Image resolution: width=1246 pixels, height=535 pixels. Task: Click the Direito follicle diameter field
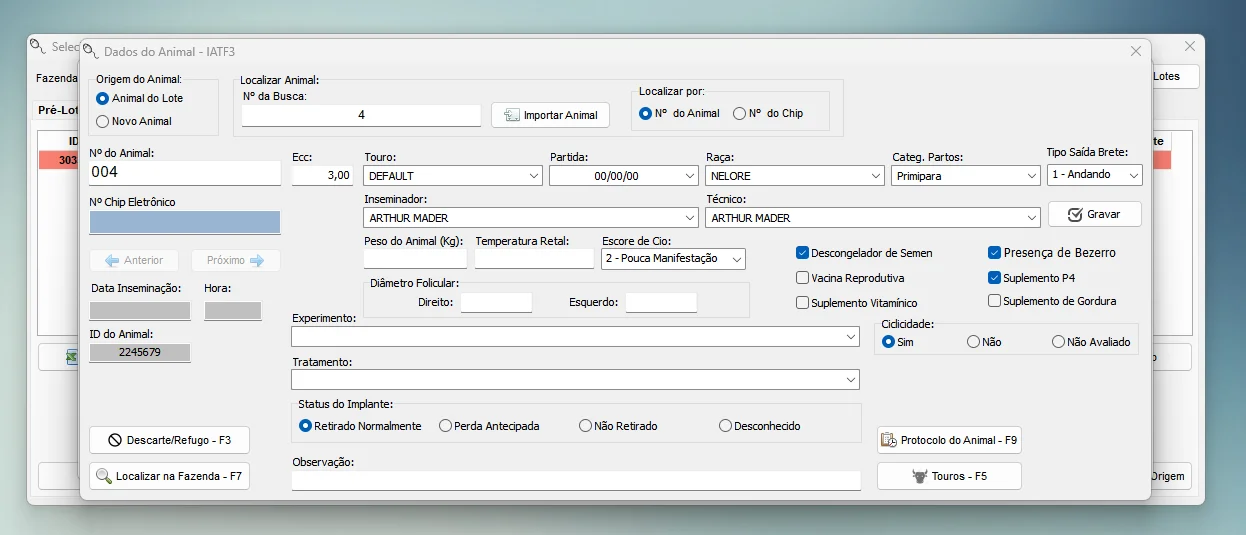click(496, 302)
